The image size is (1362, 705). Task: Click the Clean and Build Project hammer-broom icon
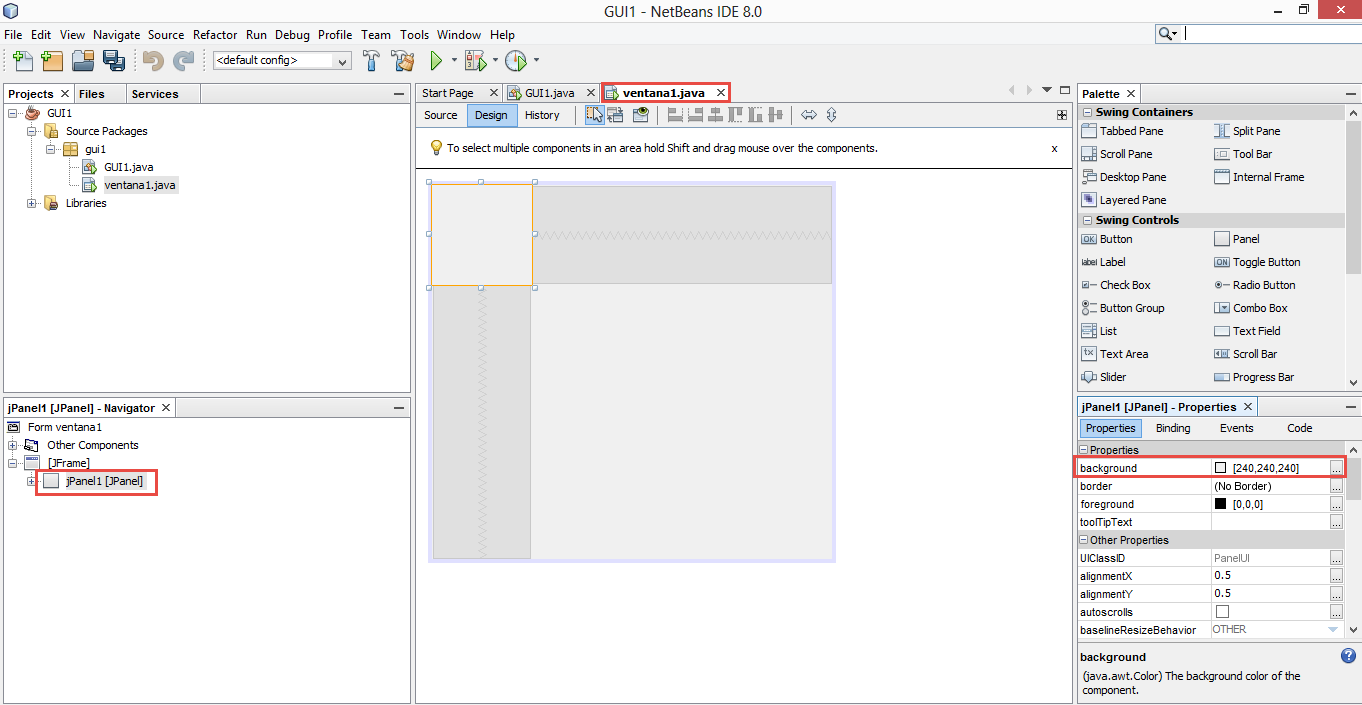402,61
